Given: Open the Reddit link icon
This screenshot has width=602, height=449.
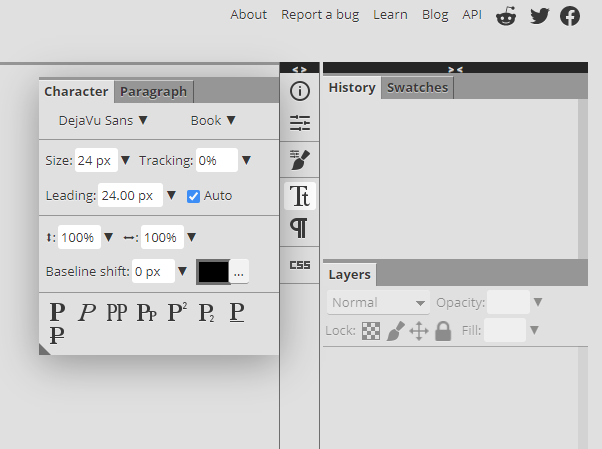Looking at the screenshot, I should (x=507, y=15).
